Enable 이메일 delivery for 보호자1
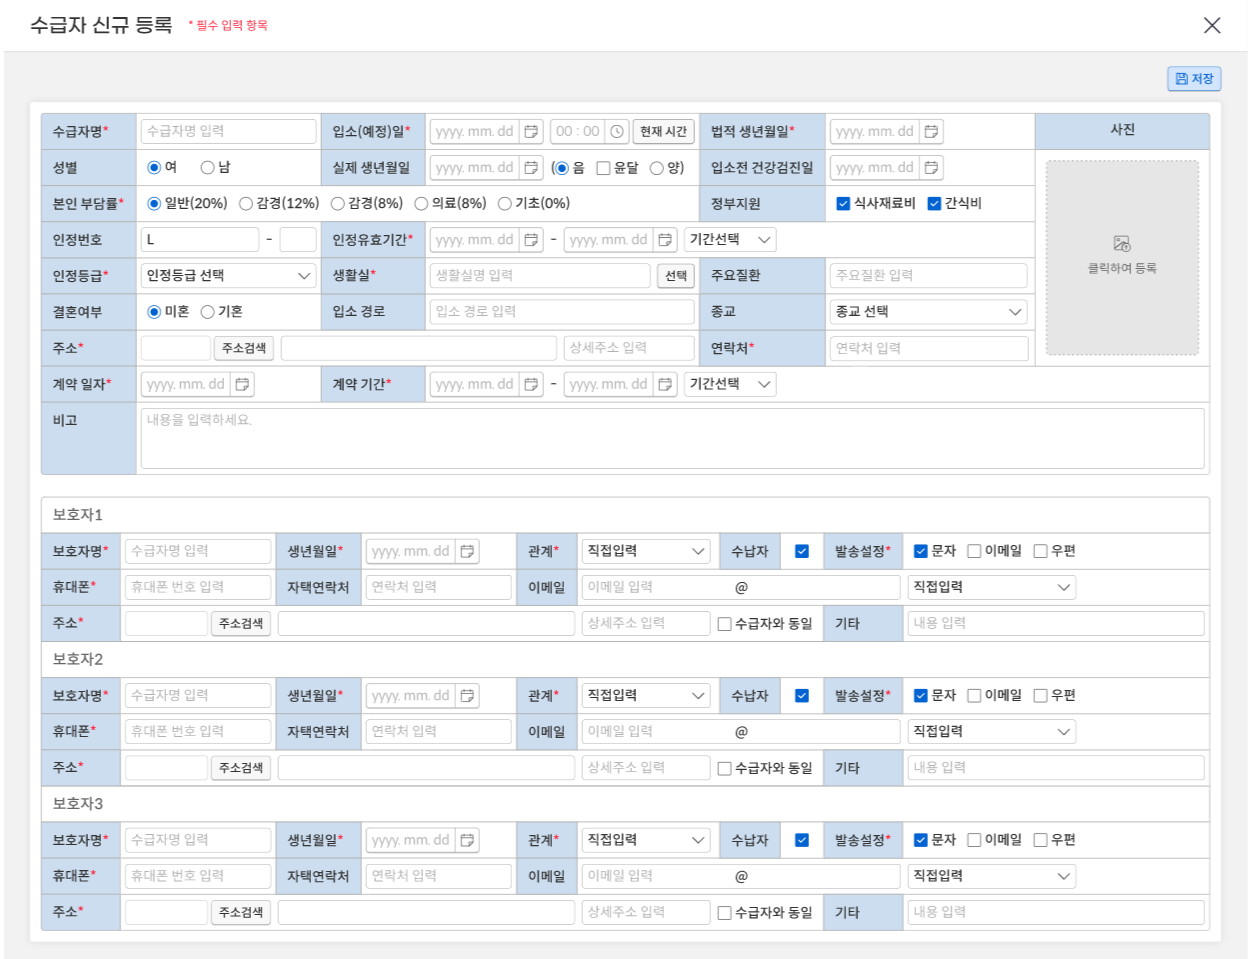 (974, 551)
